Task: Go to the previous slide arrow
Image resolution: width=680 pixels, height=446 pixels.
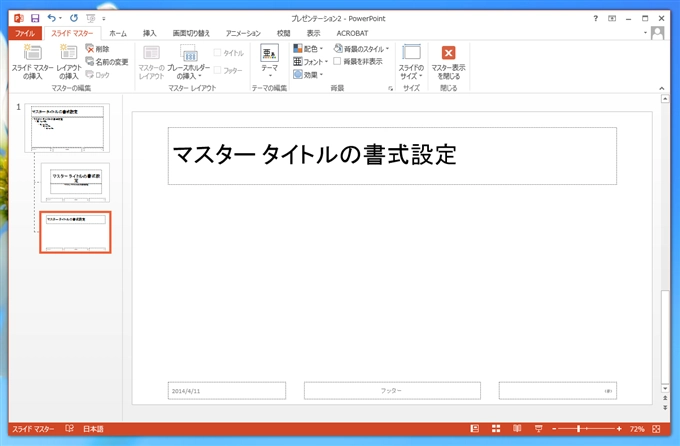Action: click(665, 398)
